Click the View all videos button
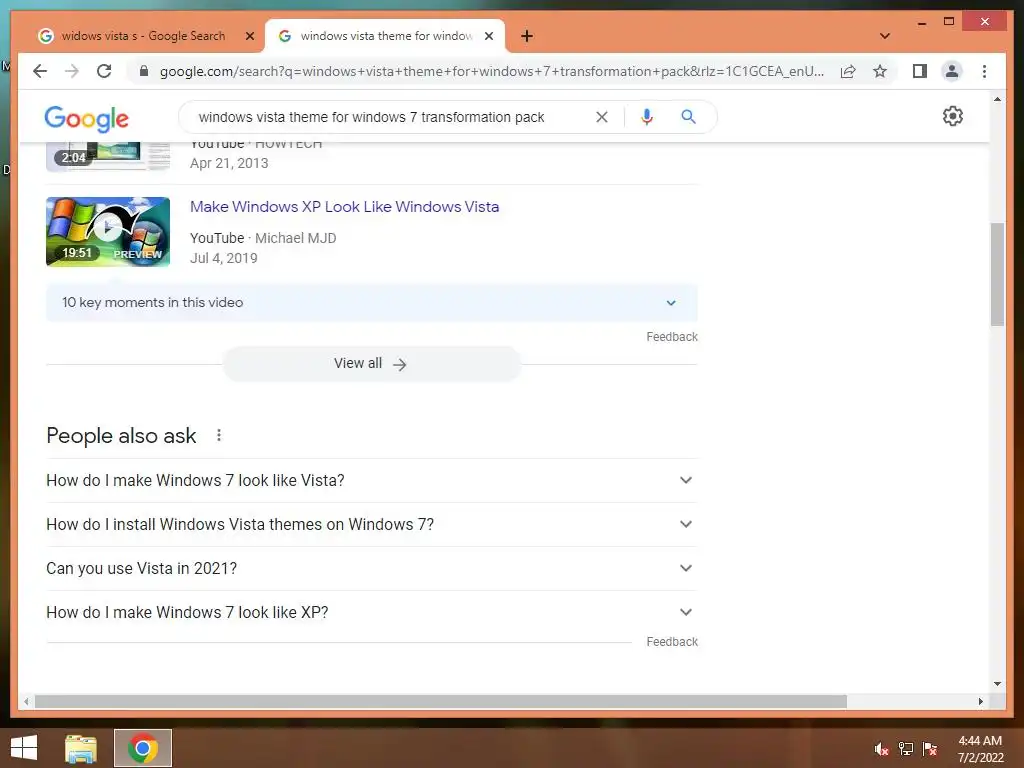 click(372, 364)
